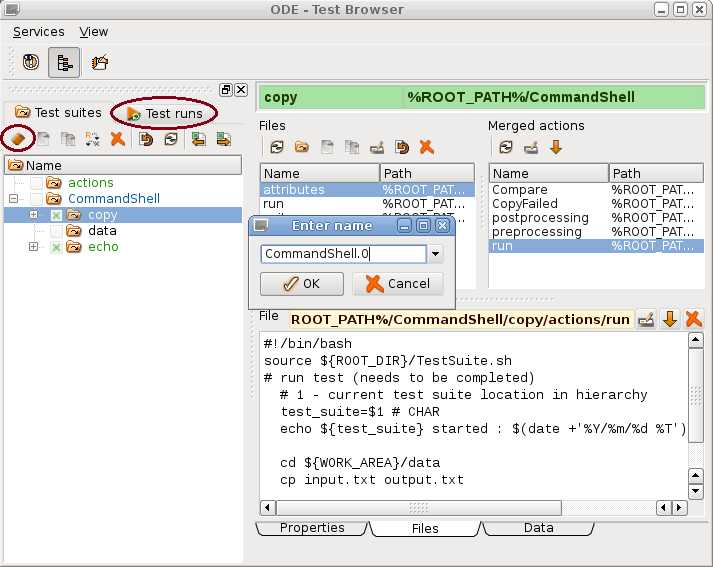Check the data folder checkbox
Screen dimensions: 713x567
pos(57,231)
